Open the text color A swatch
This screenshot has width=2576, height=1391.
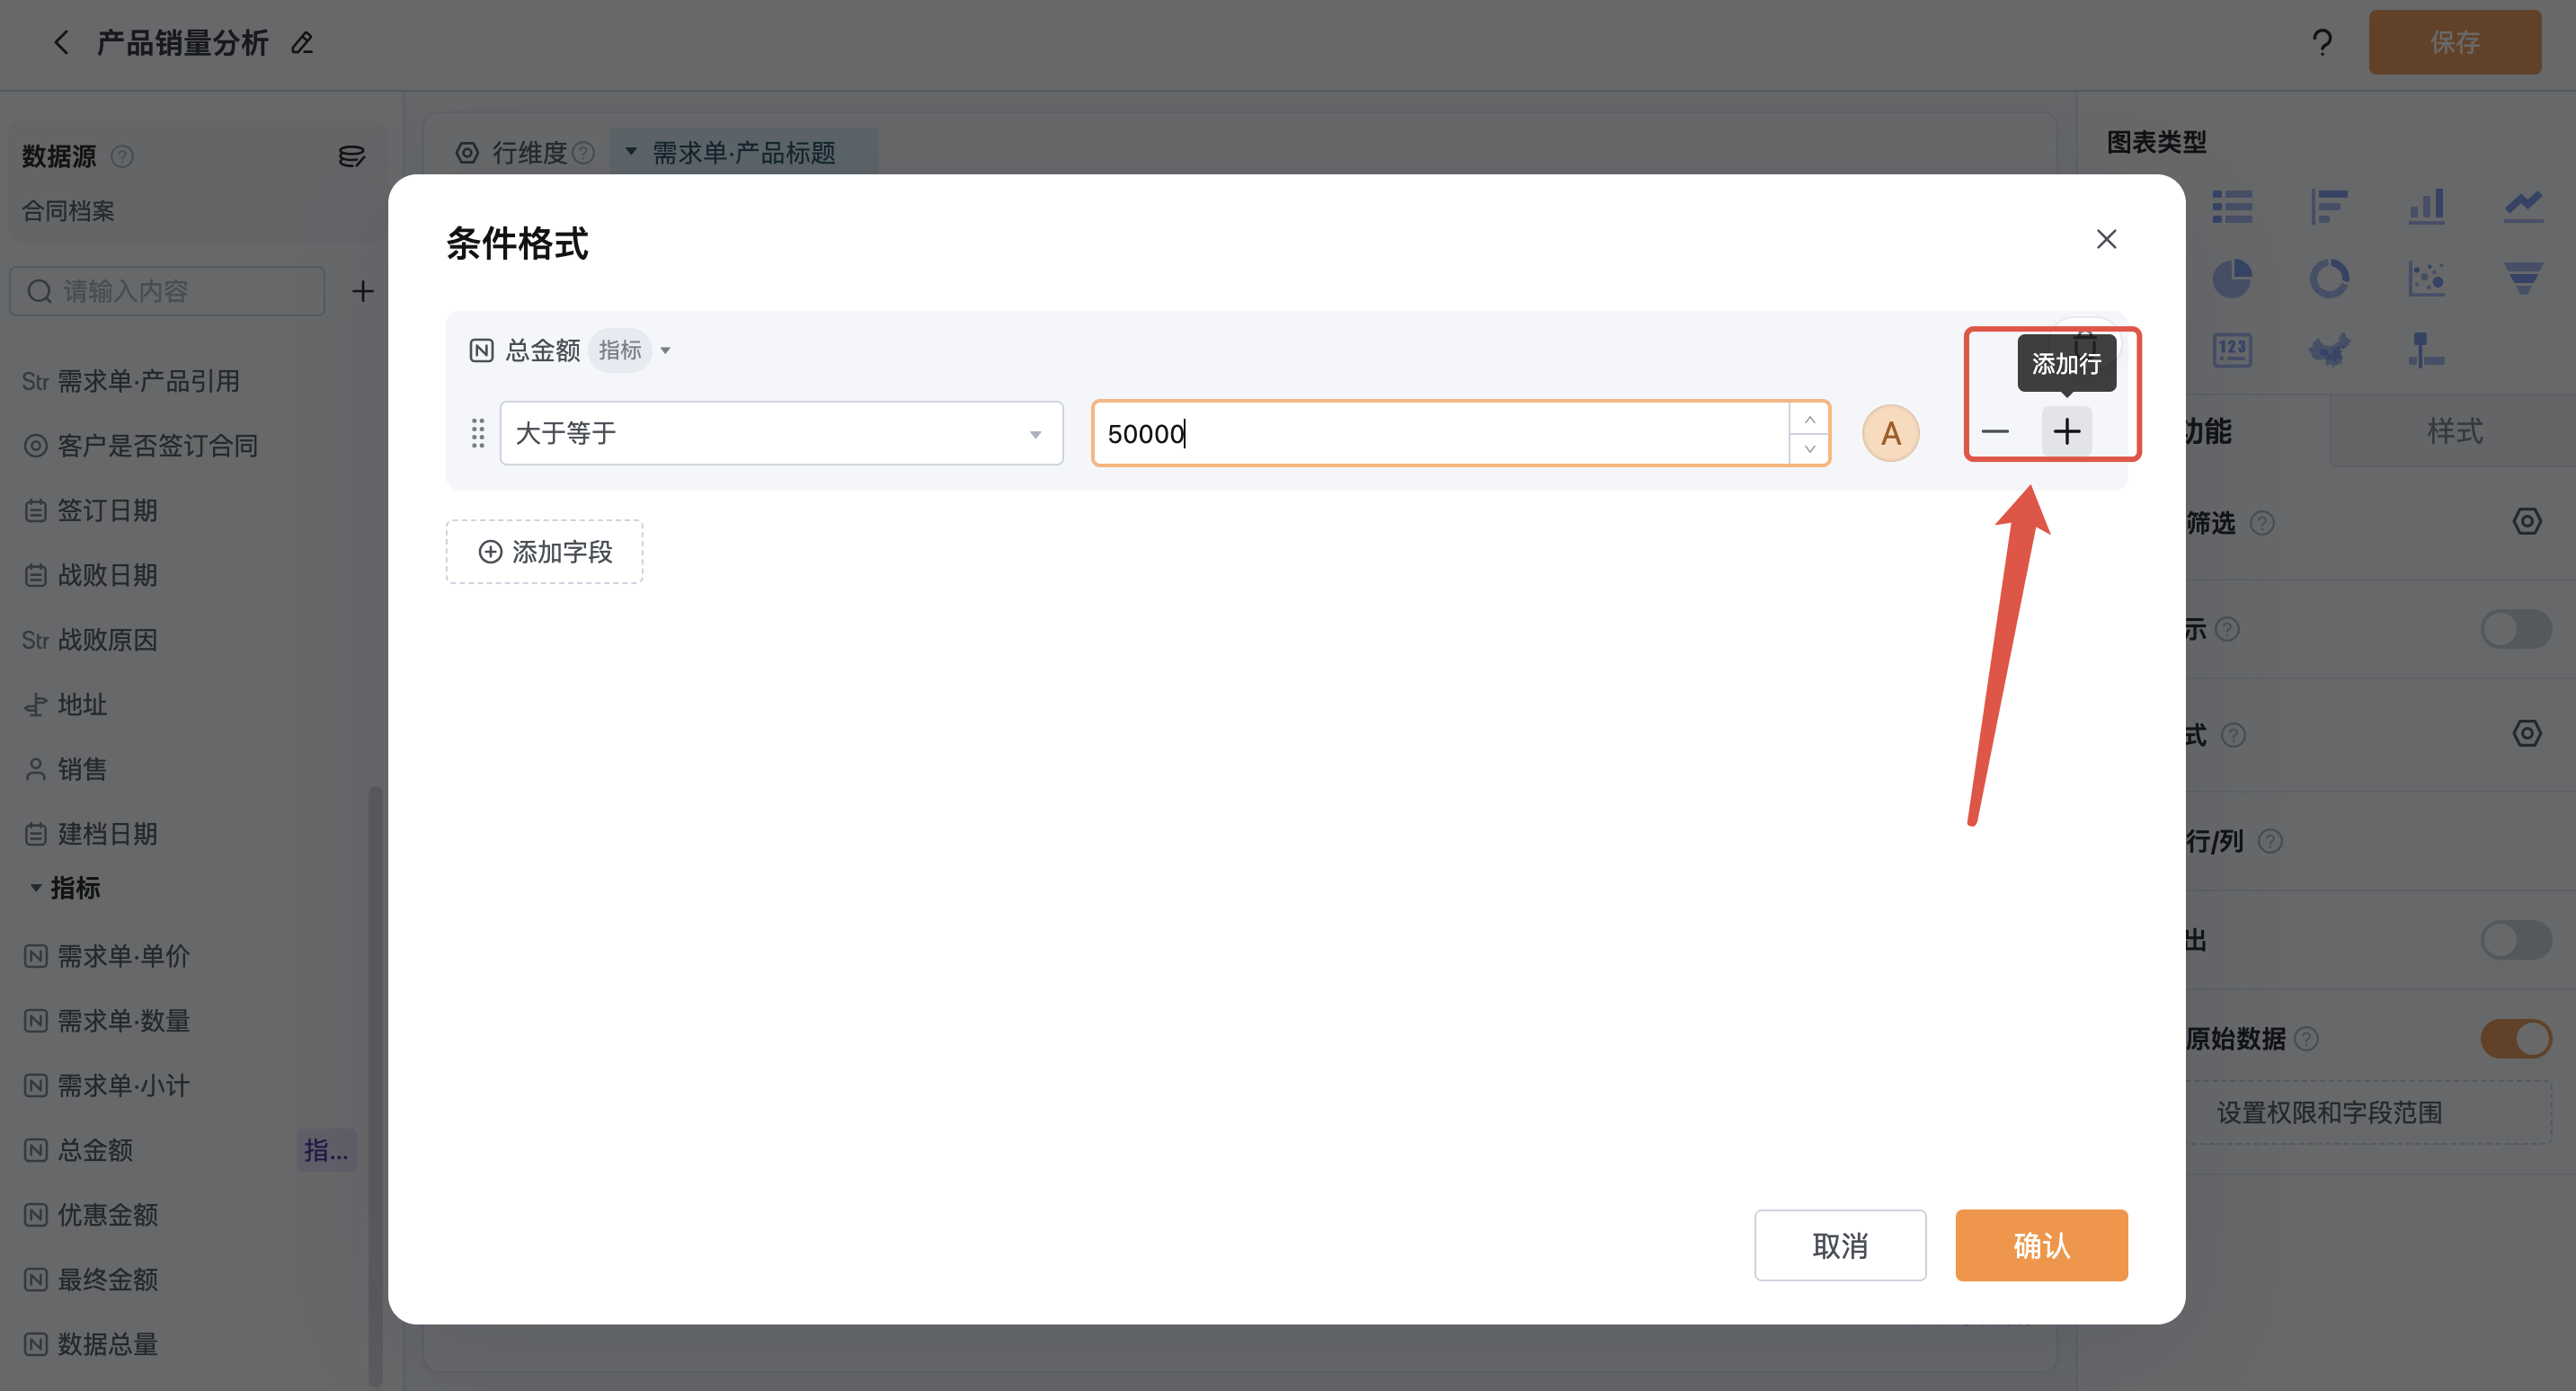click(1890, 433)
